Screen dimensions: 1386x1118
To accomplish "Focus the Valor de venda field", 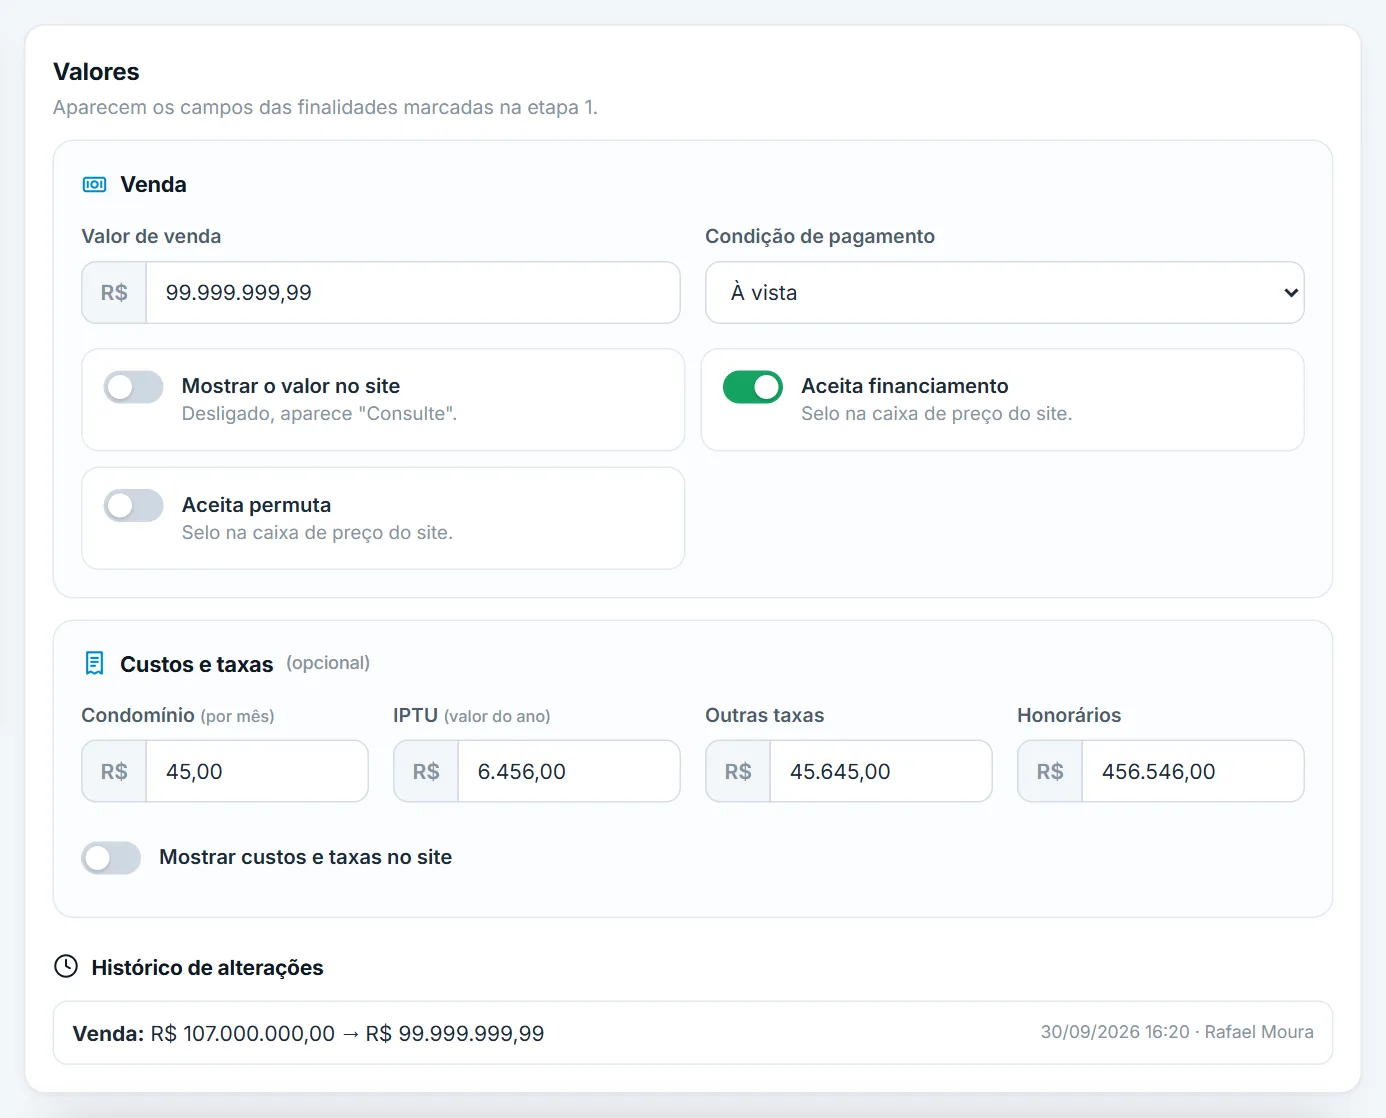I will [x=413, y=293].
